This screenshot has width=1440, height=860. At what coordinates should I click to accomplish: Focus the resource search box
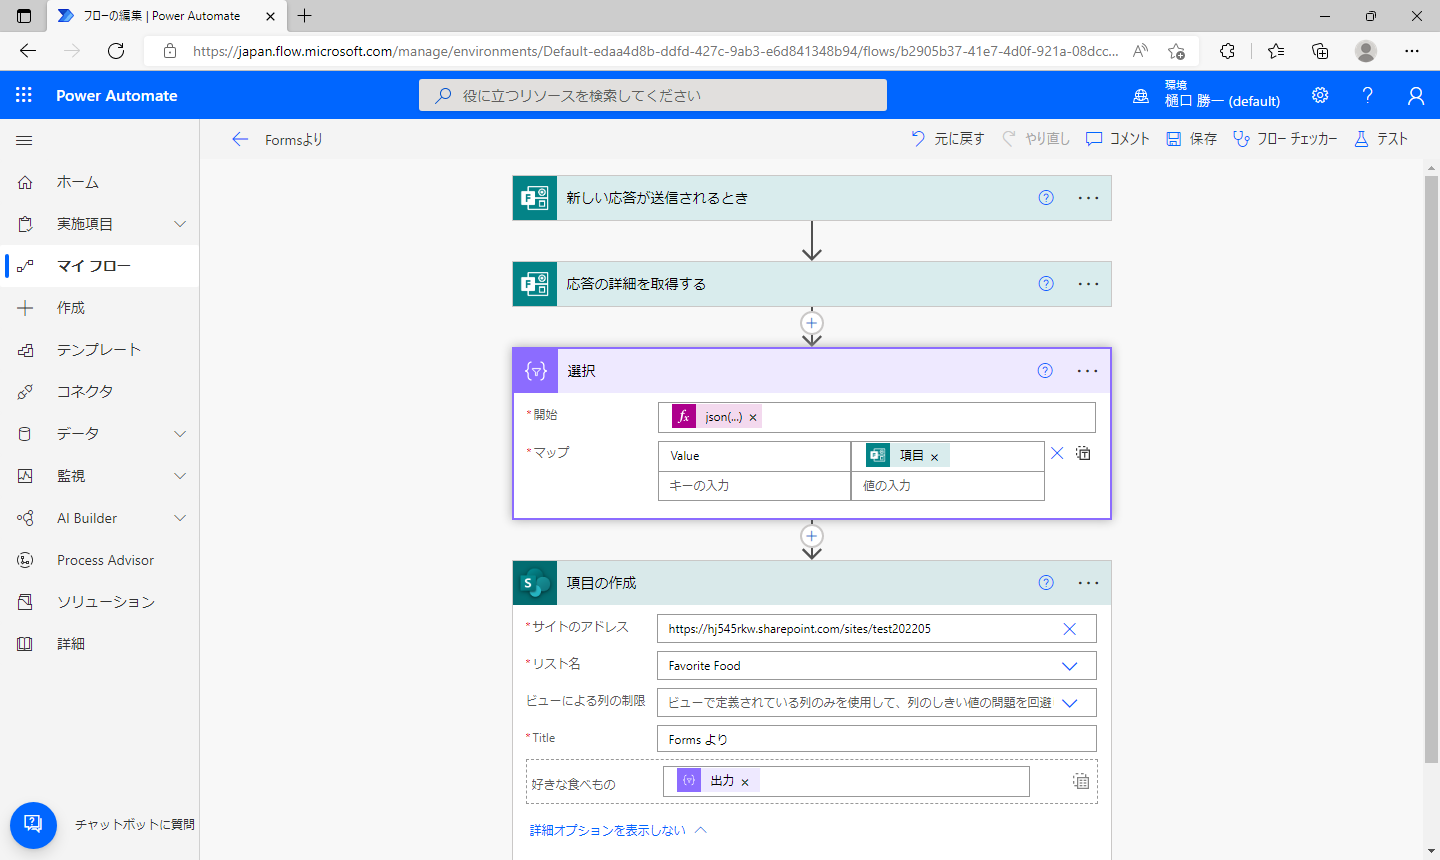(653, 95)
